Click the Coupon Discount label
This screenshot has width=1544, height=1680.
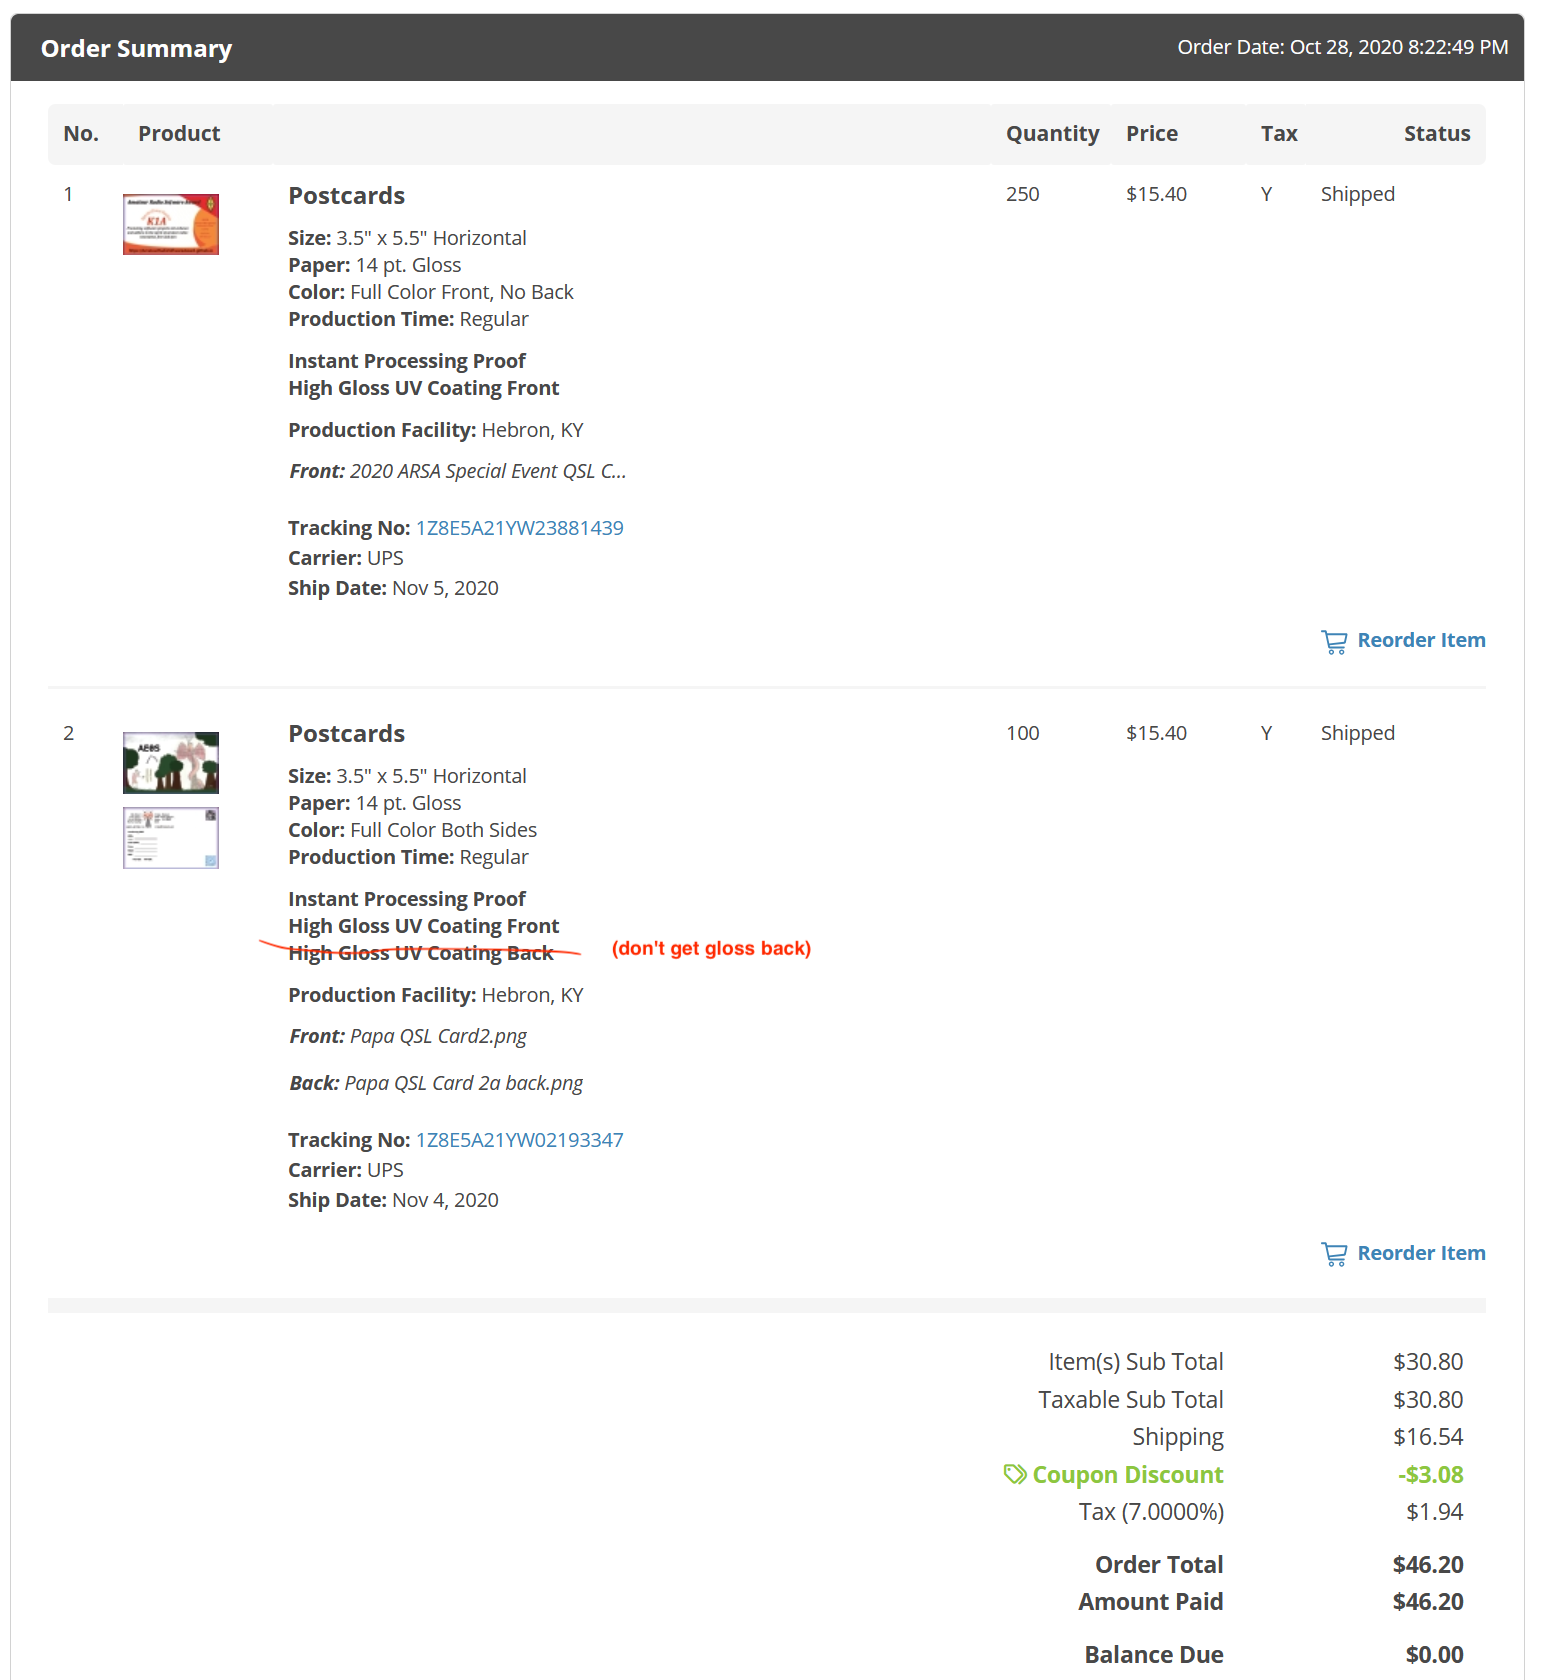tap(1127, 1475)
